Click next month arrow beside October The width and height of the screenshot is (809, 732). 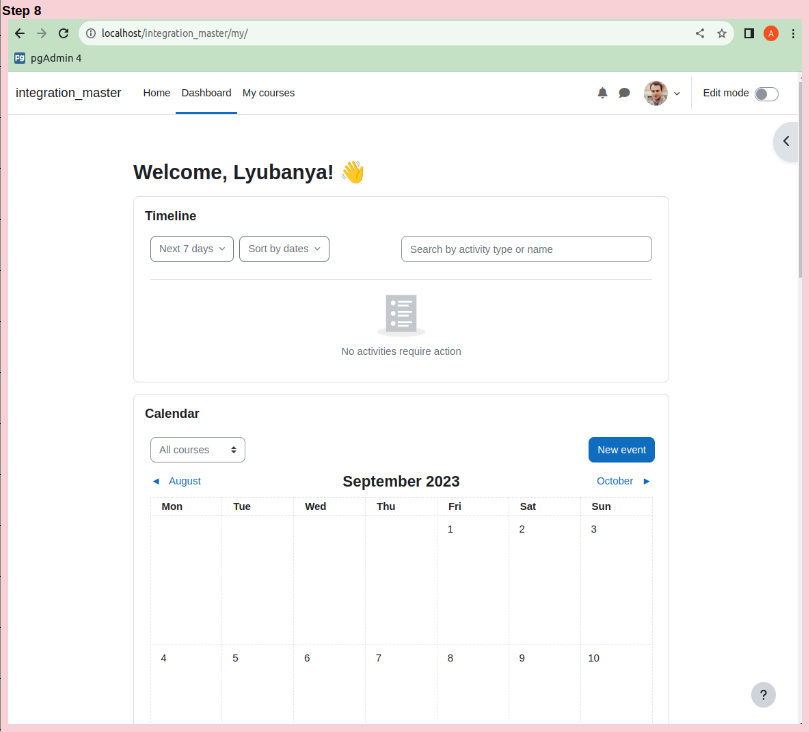click(x=646, y=481)
